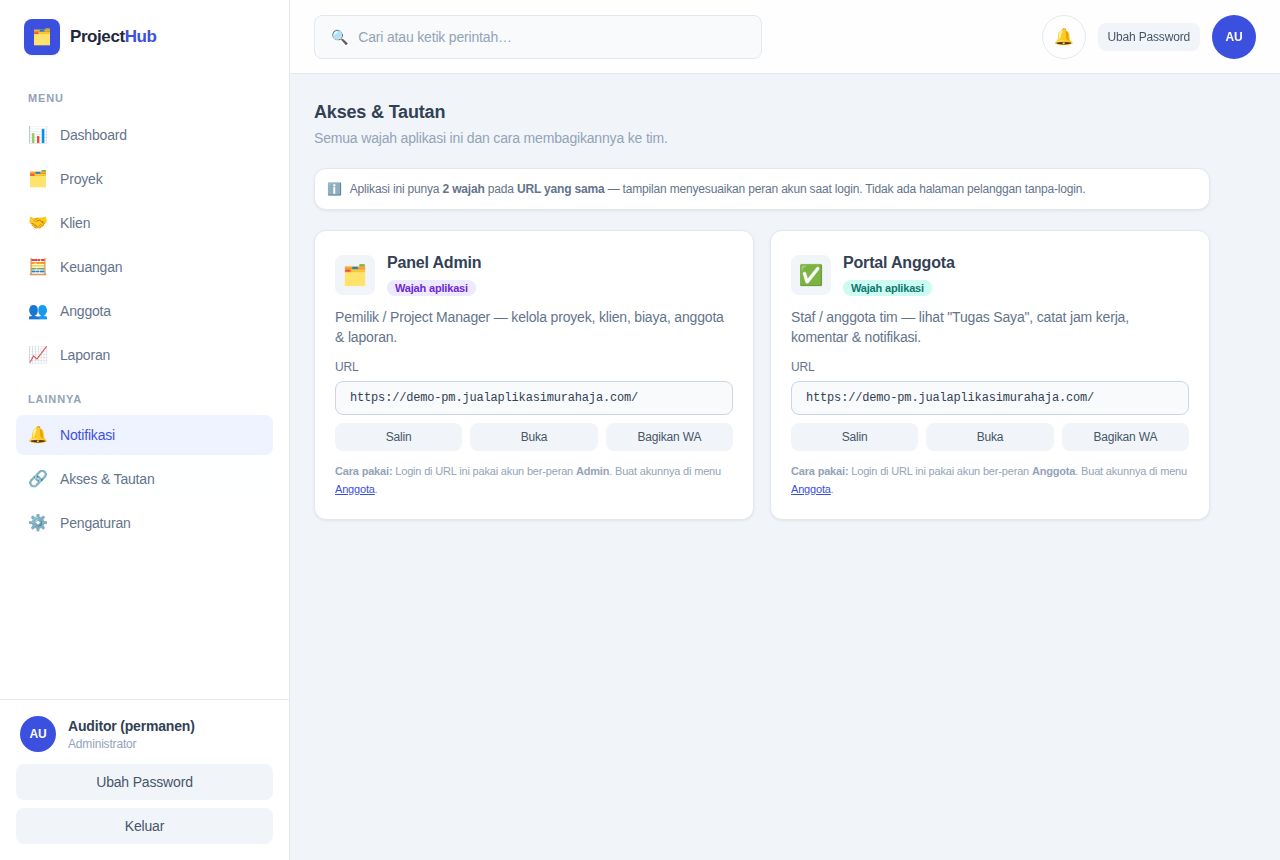Open Akses & Tautan in the sidebar
The height and width of the screenshot is (860, 1280).
144,479
